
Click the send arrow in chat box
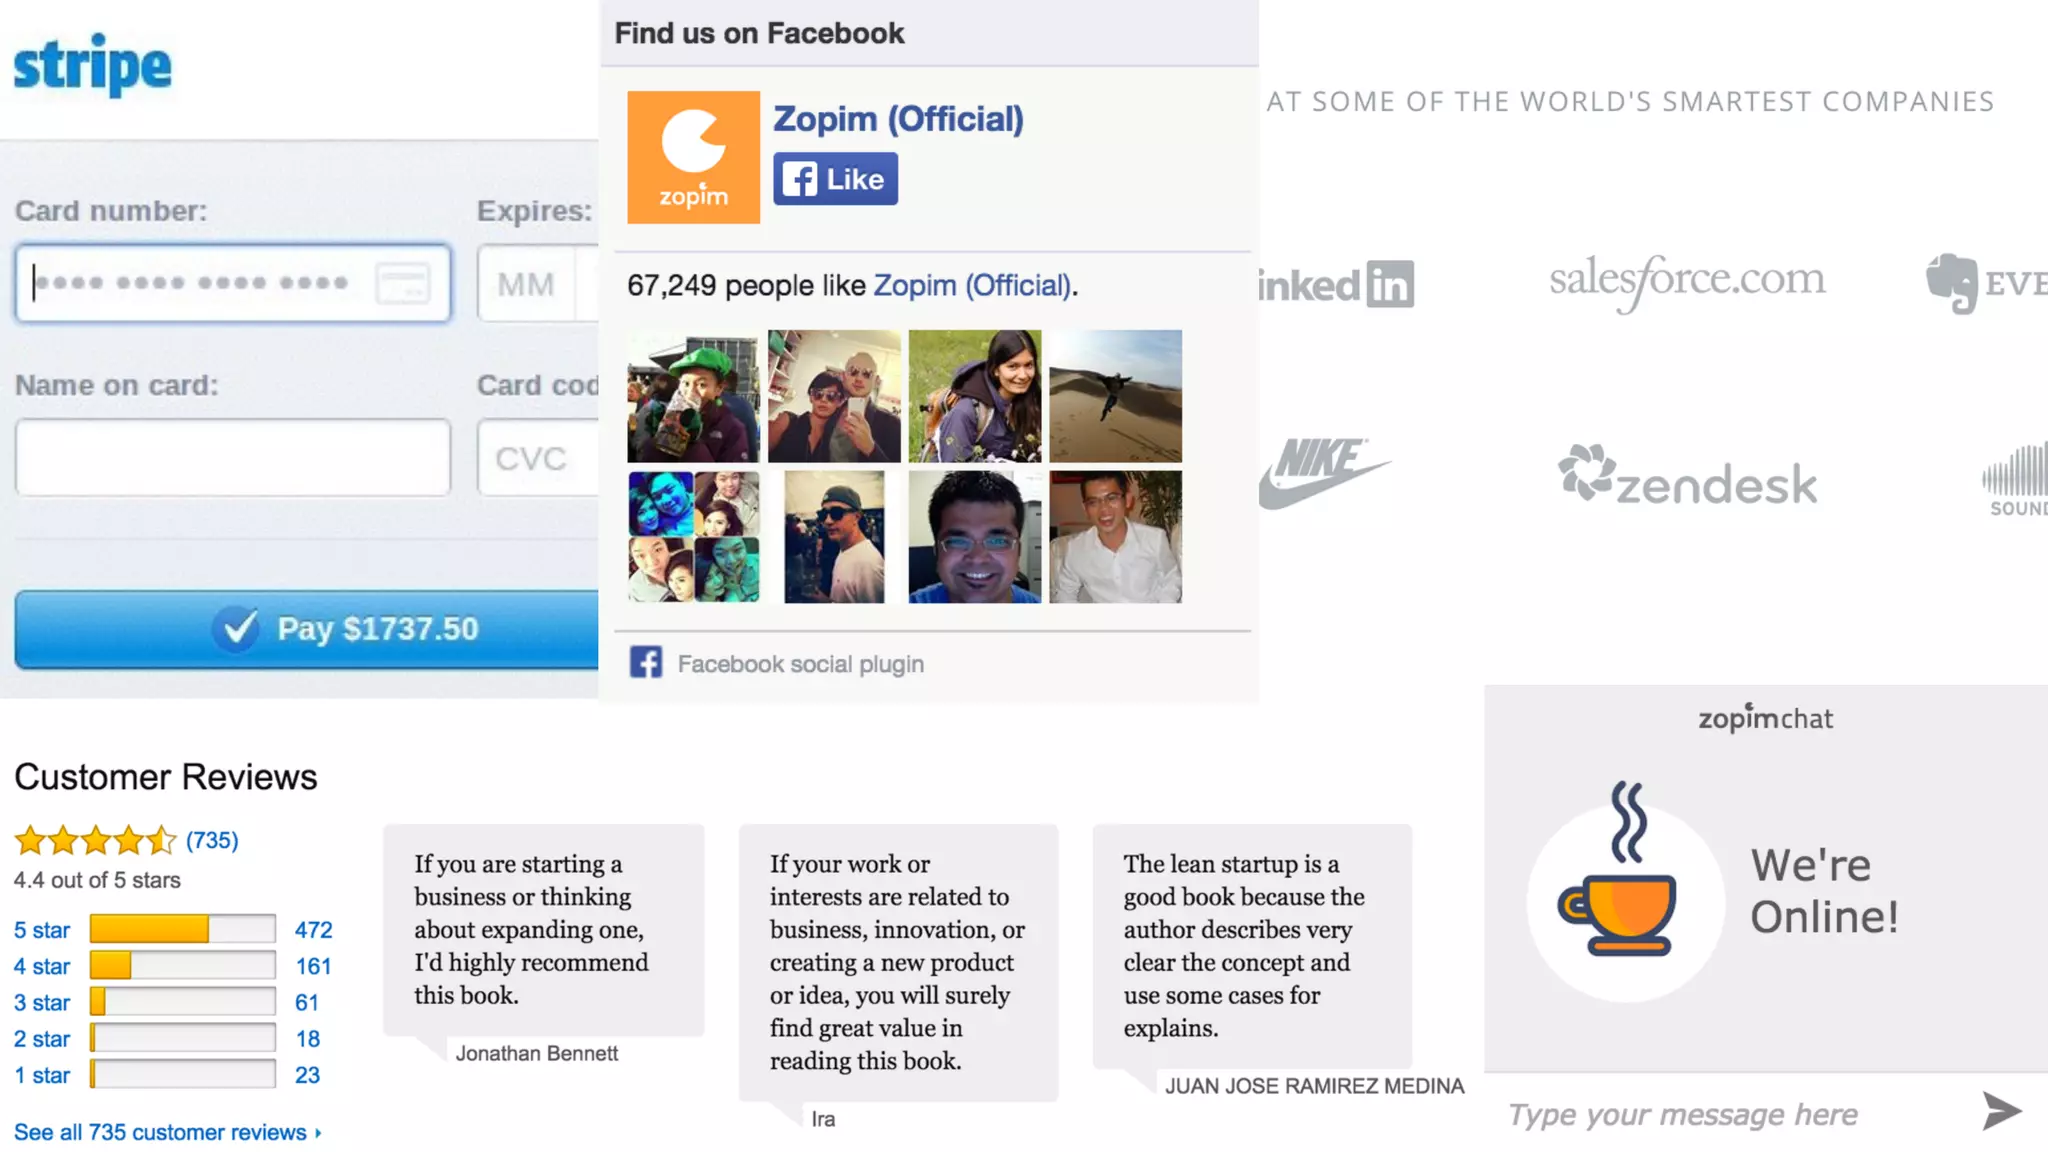click(2002, 1111)
